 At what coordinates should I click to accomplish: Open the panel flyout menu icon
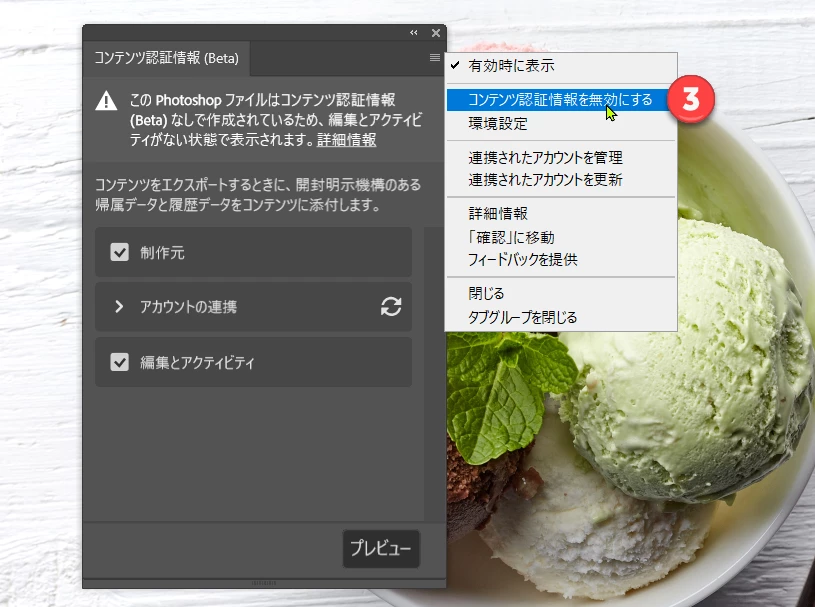click(435, 58)
